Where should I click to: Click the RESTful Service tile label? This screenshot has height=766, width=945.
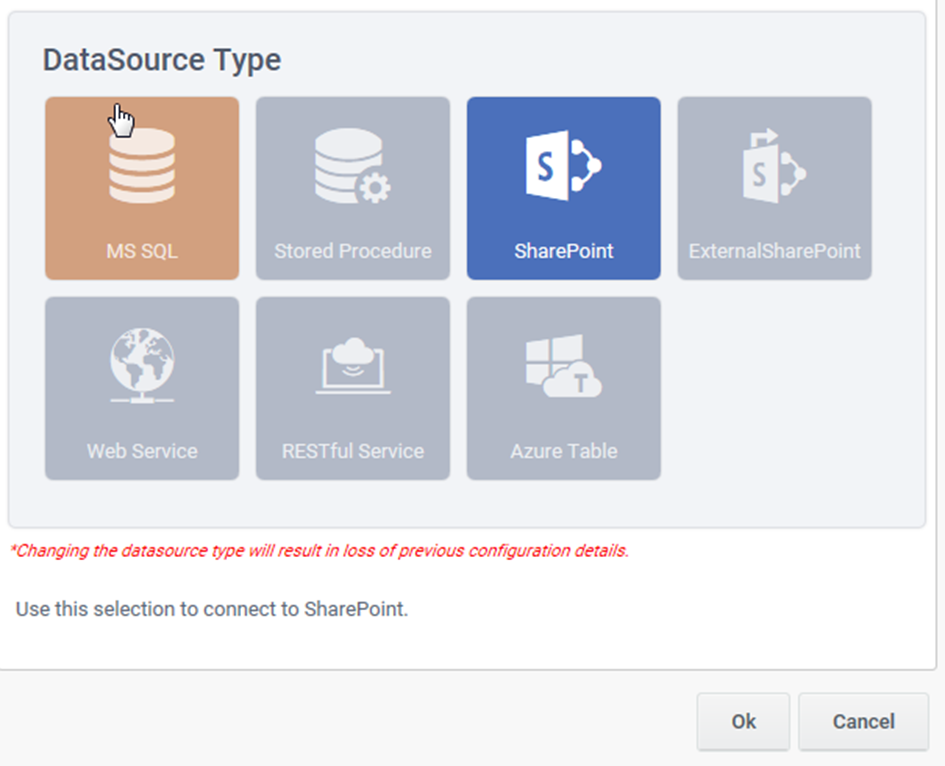(x=352, y=451)
